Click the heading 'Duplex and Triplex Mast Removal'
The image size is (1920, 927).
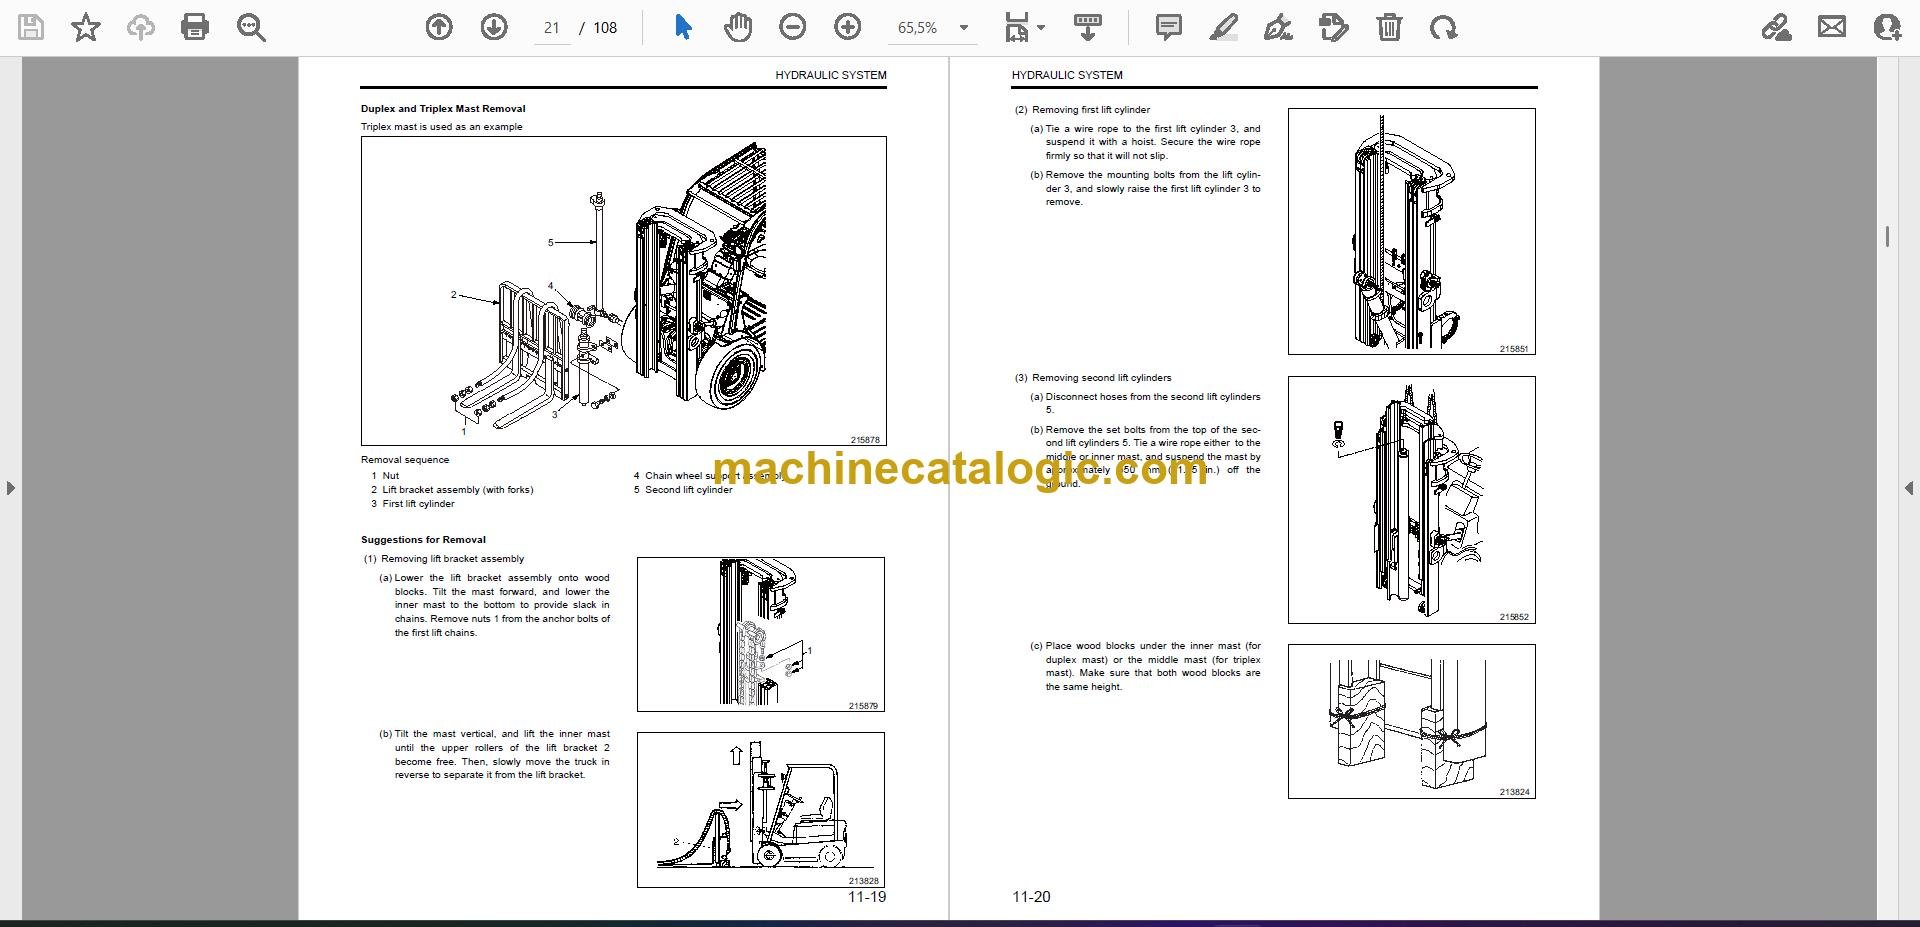pos(443,109)
